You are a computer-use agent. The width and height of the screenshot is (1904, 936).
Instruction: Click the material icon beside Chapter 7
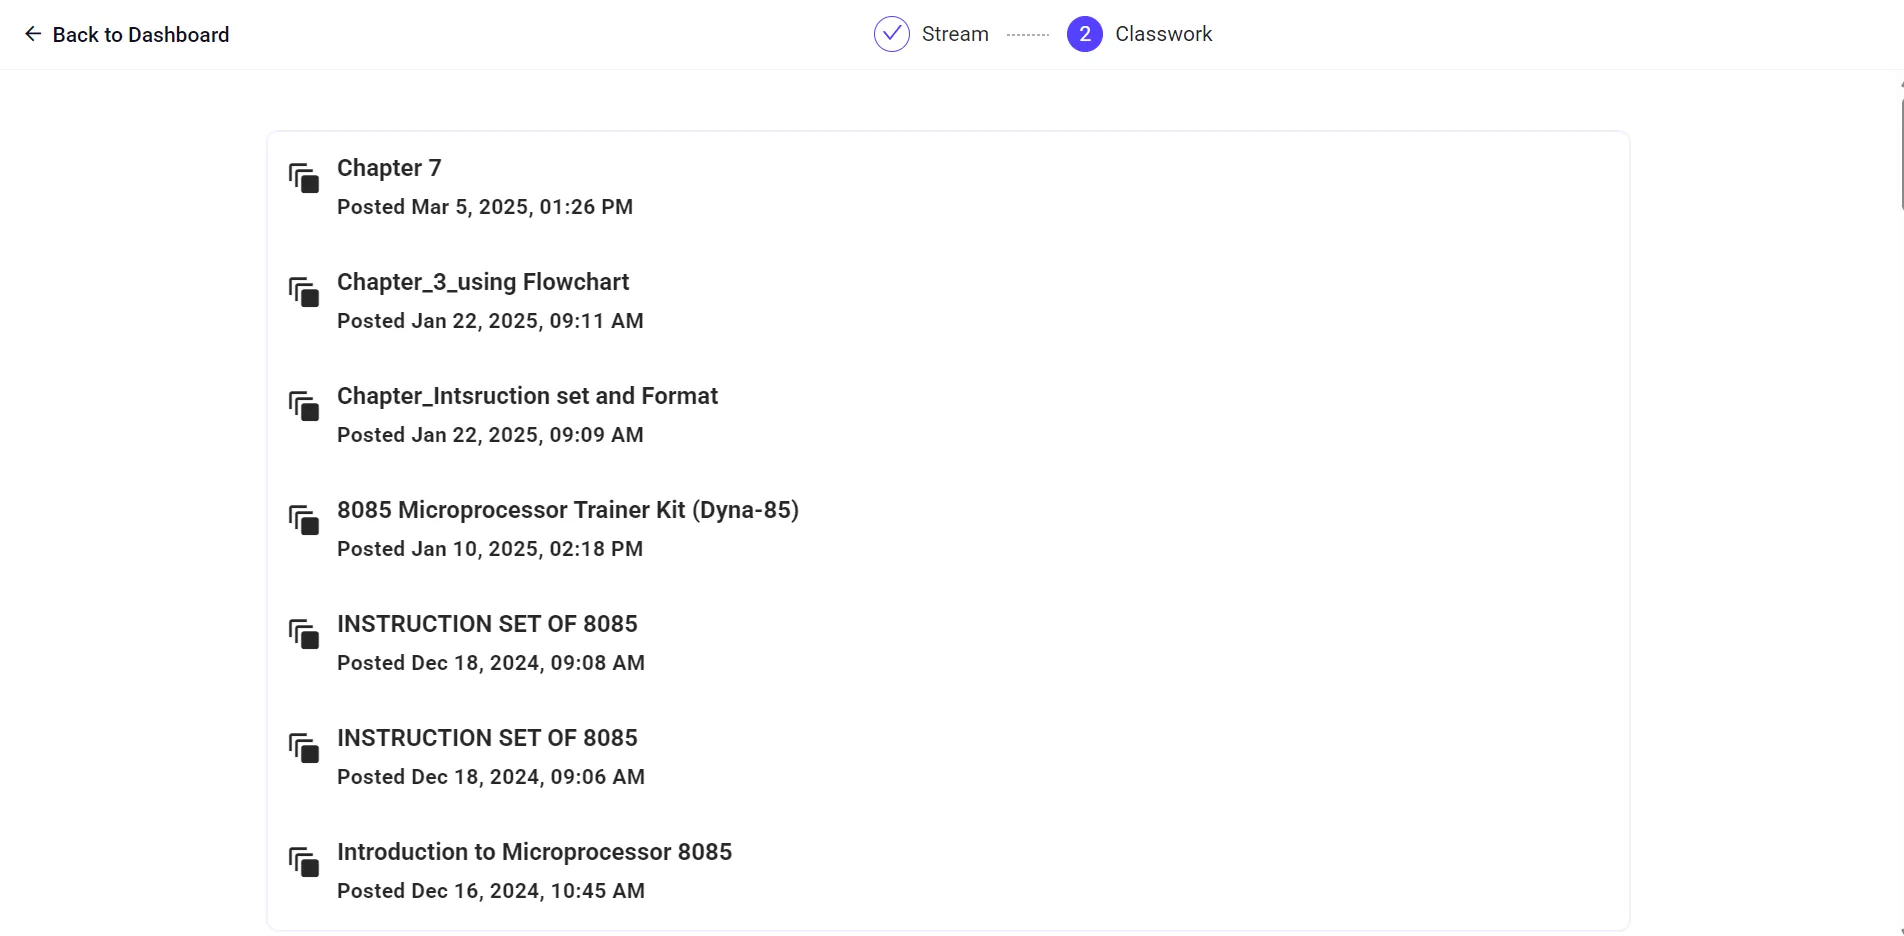coord(304,178)
